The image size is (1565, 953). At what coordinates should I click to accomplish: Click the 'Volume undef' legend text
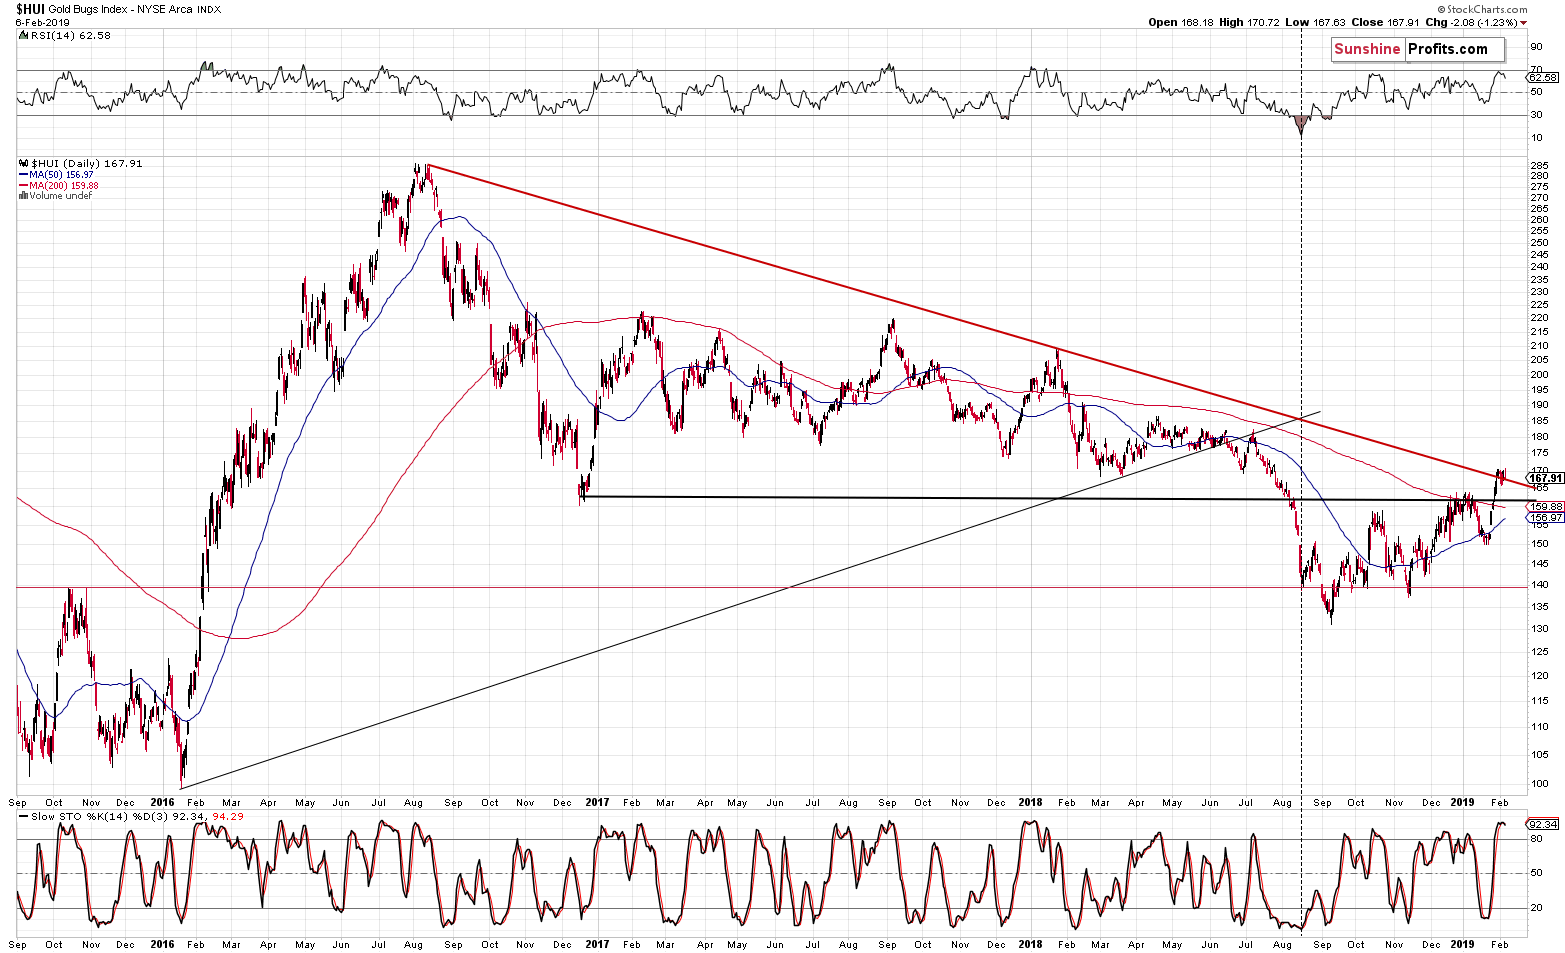click(x=59, y=196)
